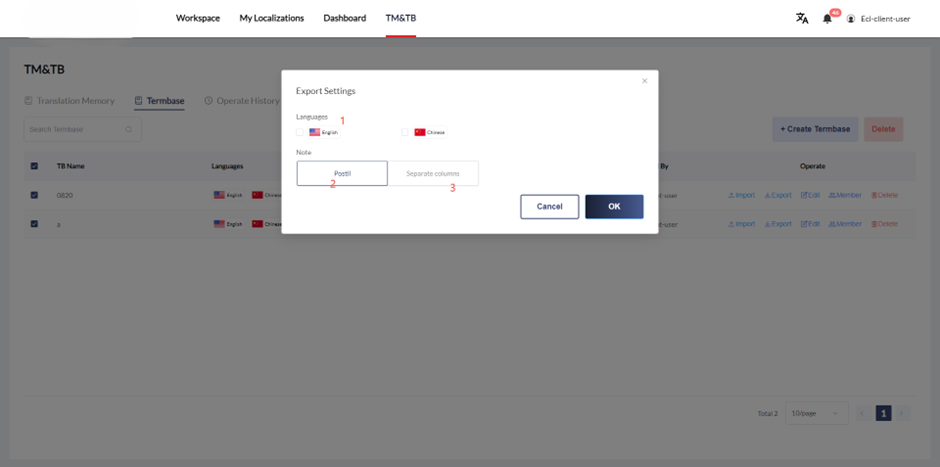Click the search magnifier in Search Termbase

coord(129,129)
